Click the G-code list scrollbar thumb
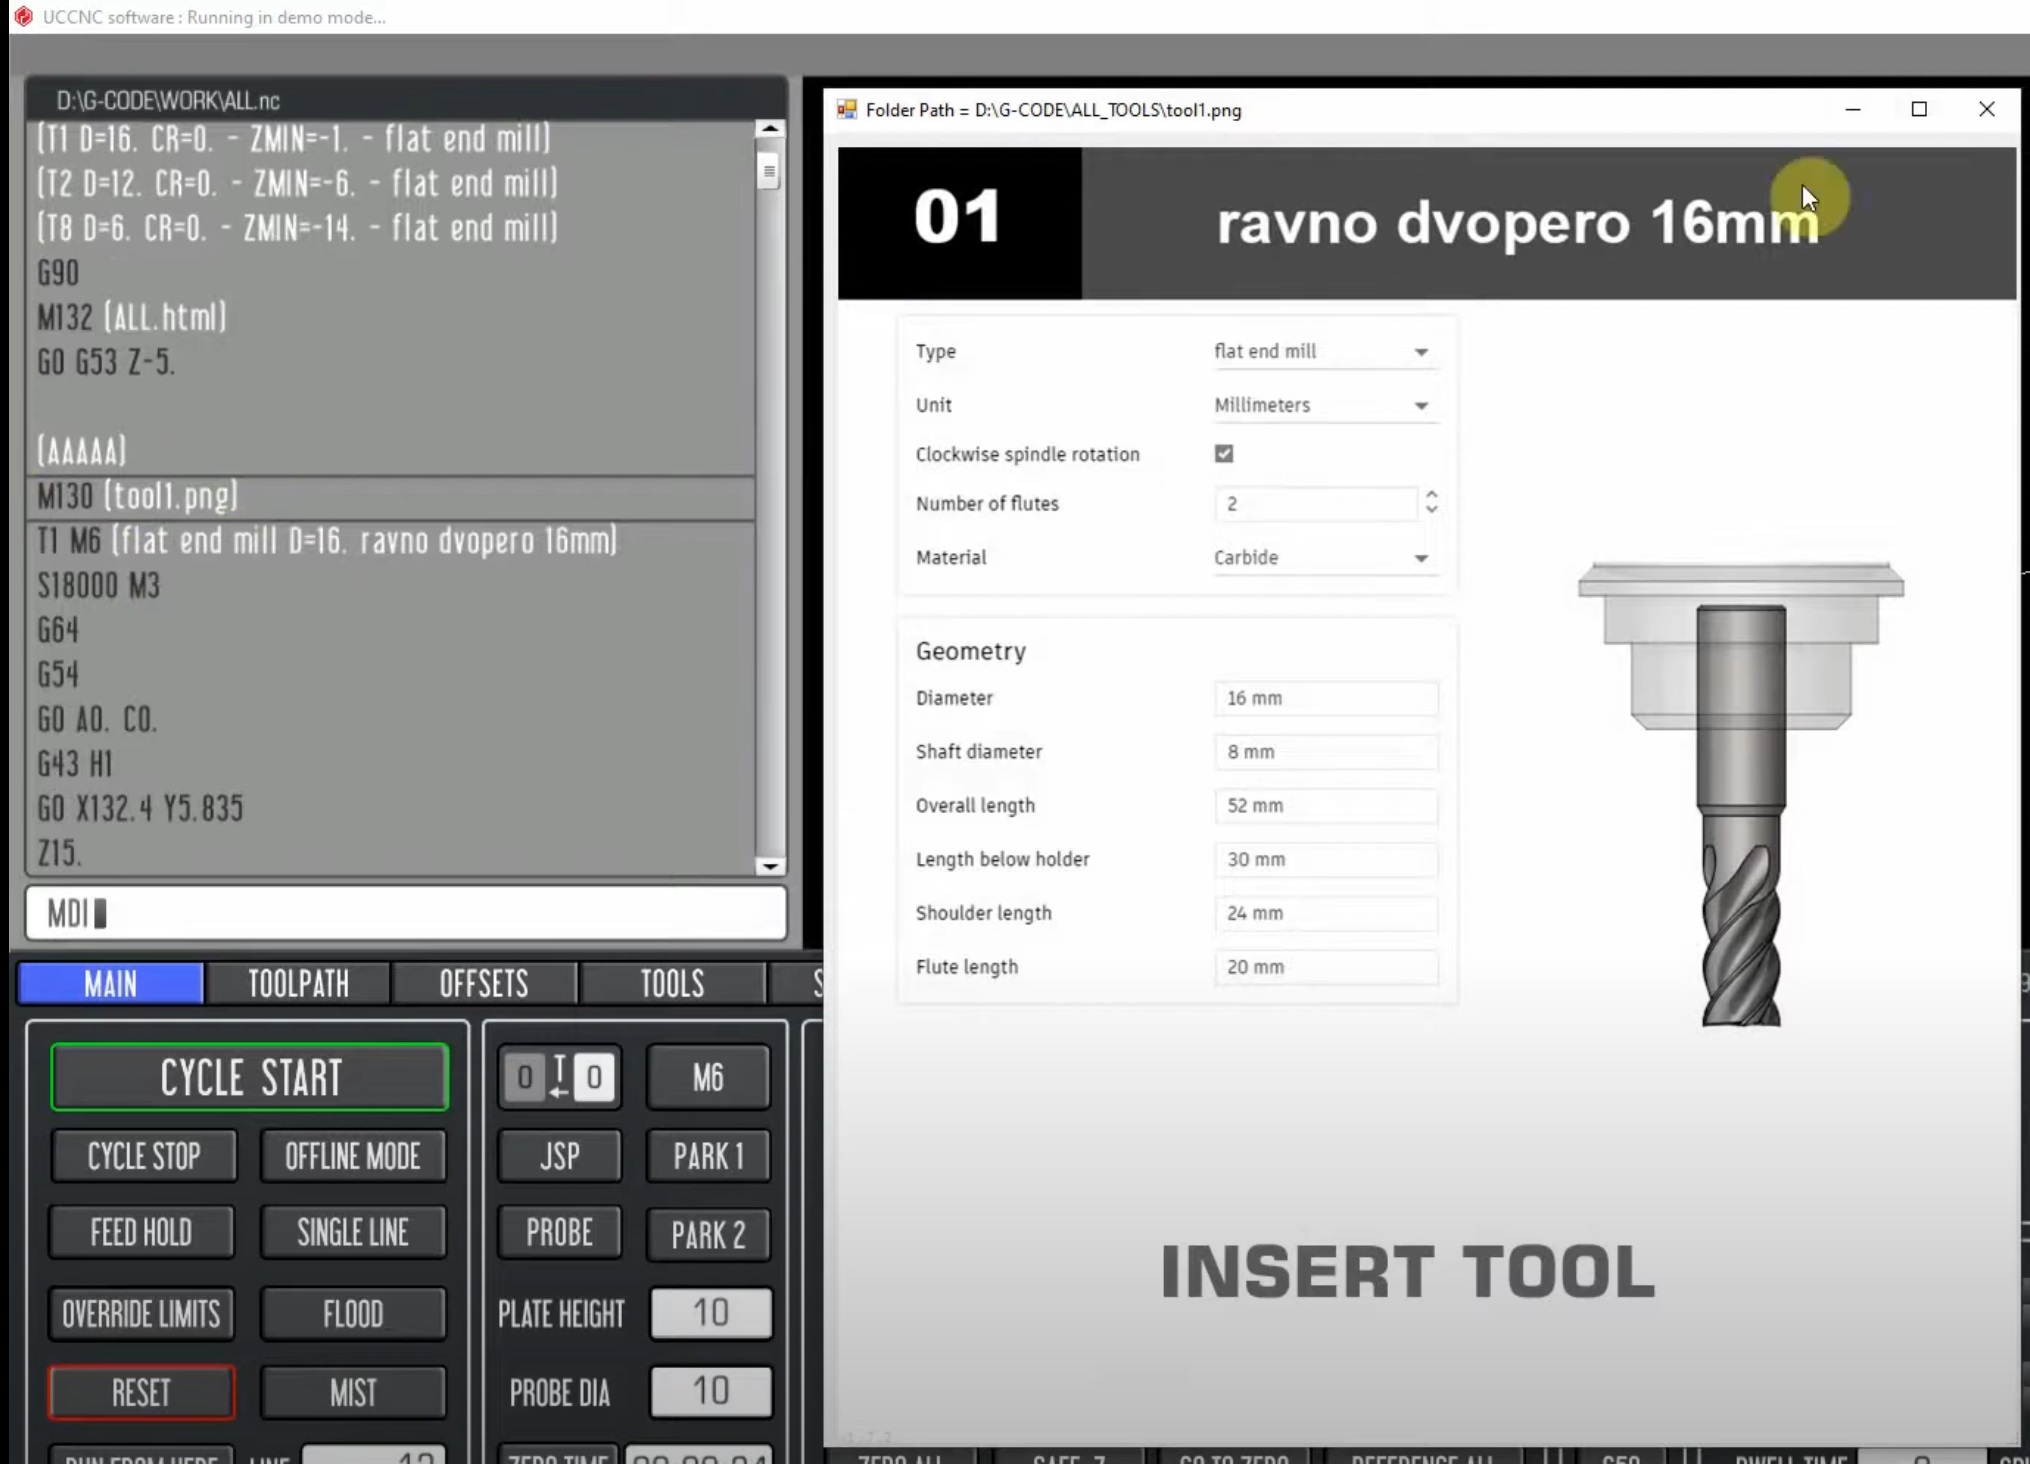The width and height of the screenshot is (2030, 1464). click(x=769, y=171)
